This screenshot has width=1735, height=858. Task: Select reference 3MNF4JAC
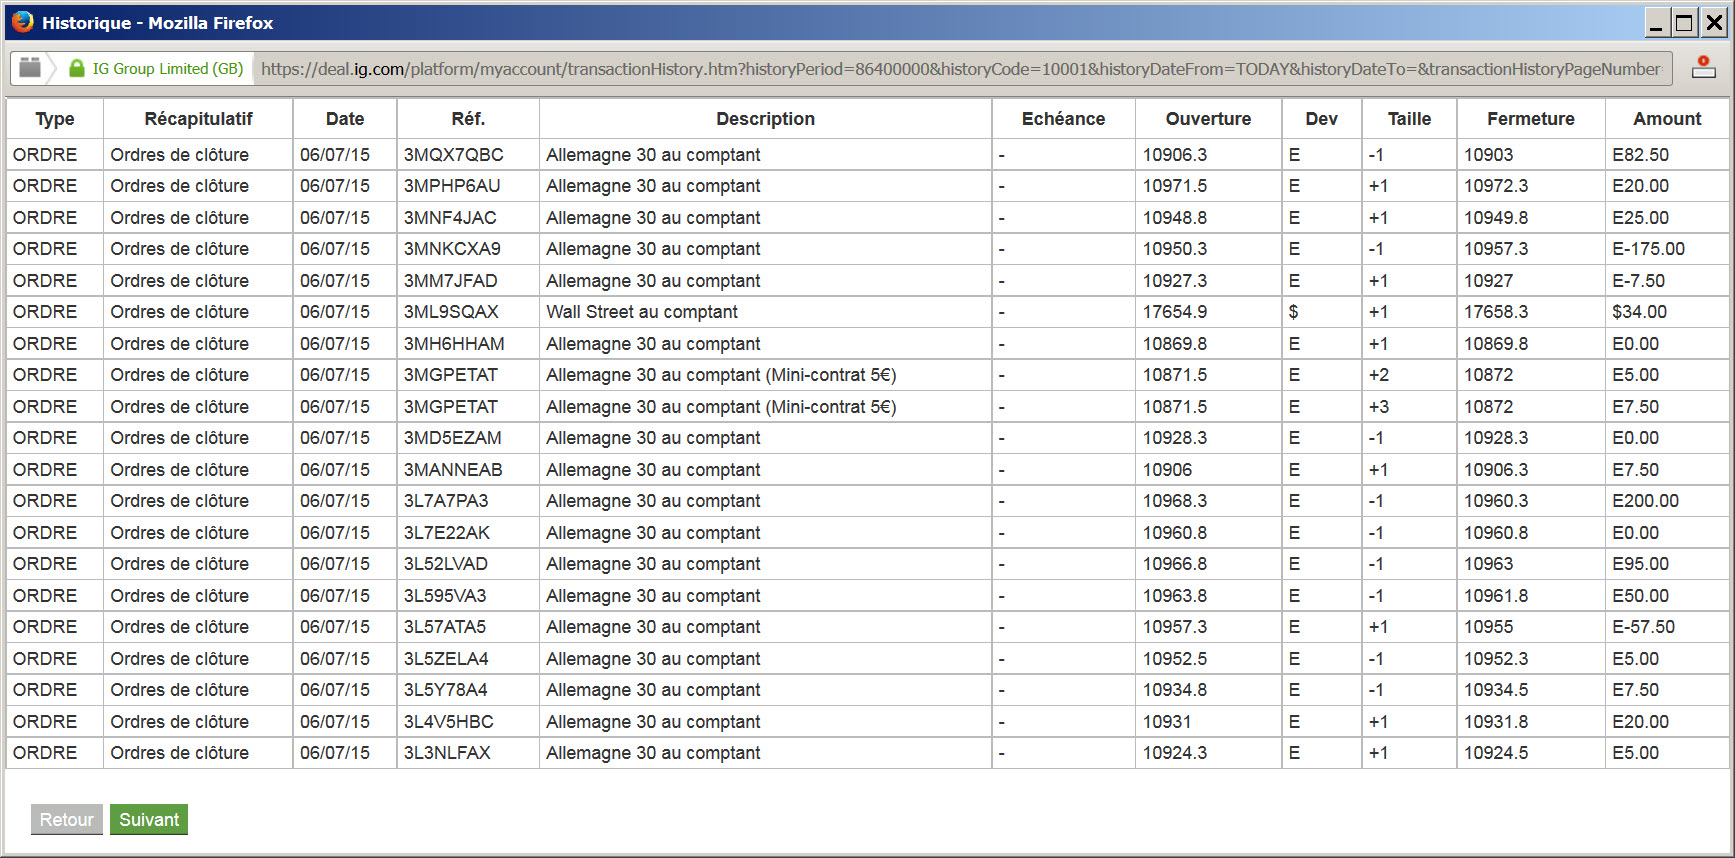tap(450, 218)
